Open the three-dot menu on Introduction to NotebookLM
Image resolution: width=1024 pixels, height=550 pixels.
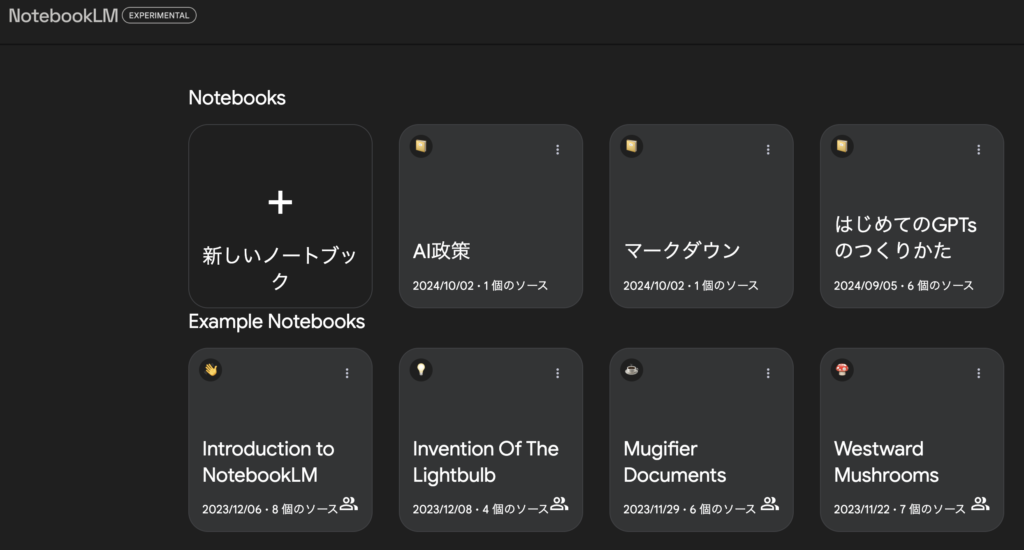tap(347, 373)
